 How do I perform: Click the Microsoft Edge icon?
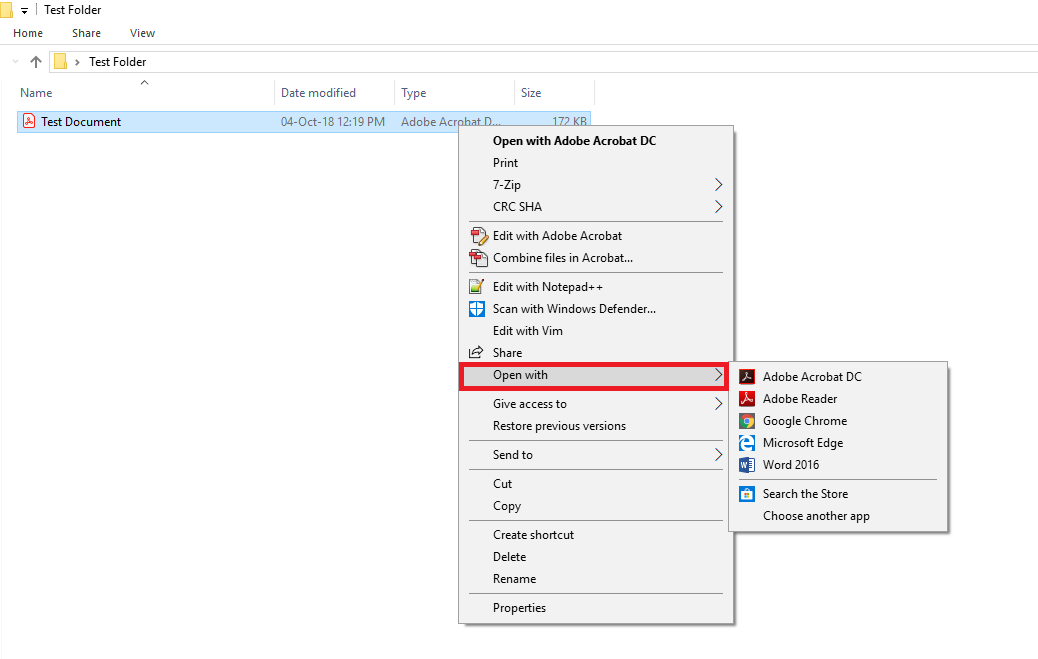pos(746,443)
